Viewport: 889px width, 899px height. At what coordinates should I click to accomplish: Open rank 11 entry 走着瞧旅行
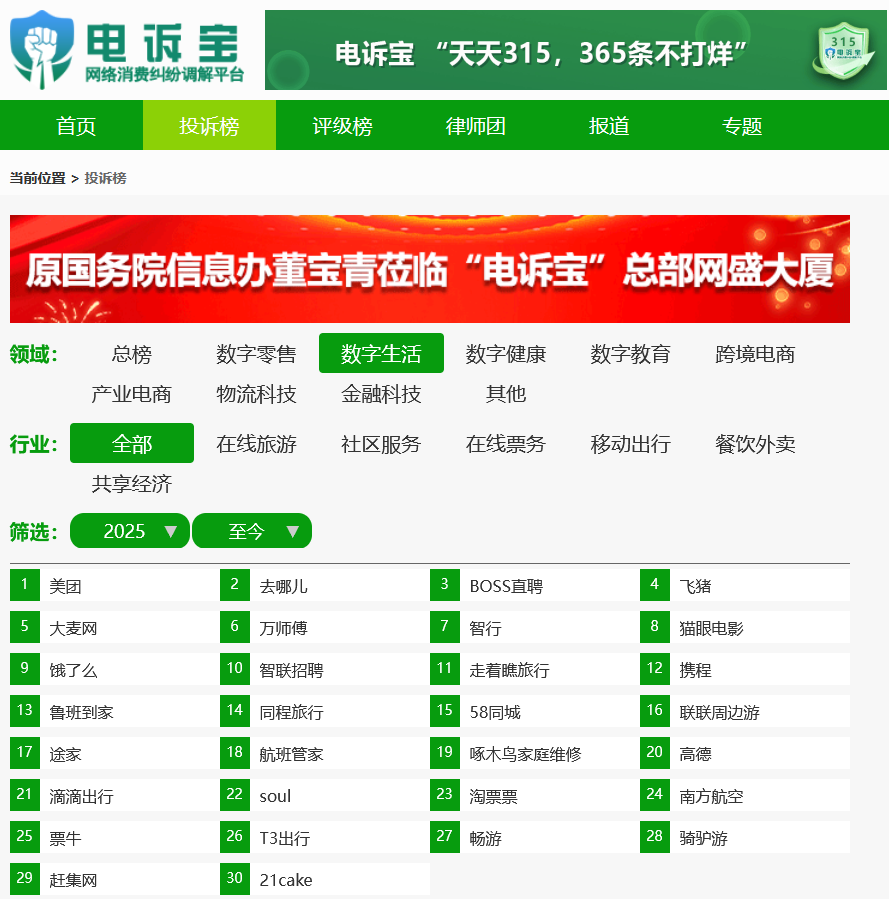pos(535,669)
